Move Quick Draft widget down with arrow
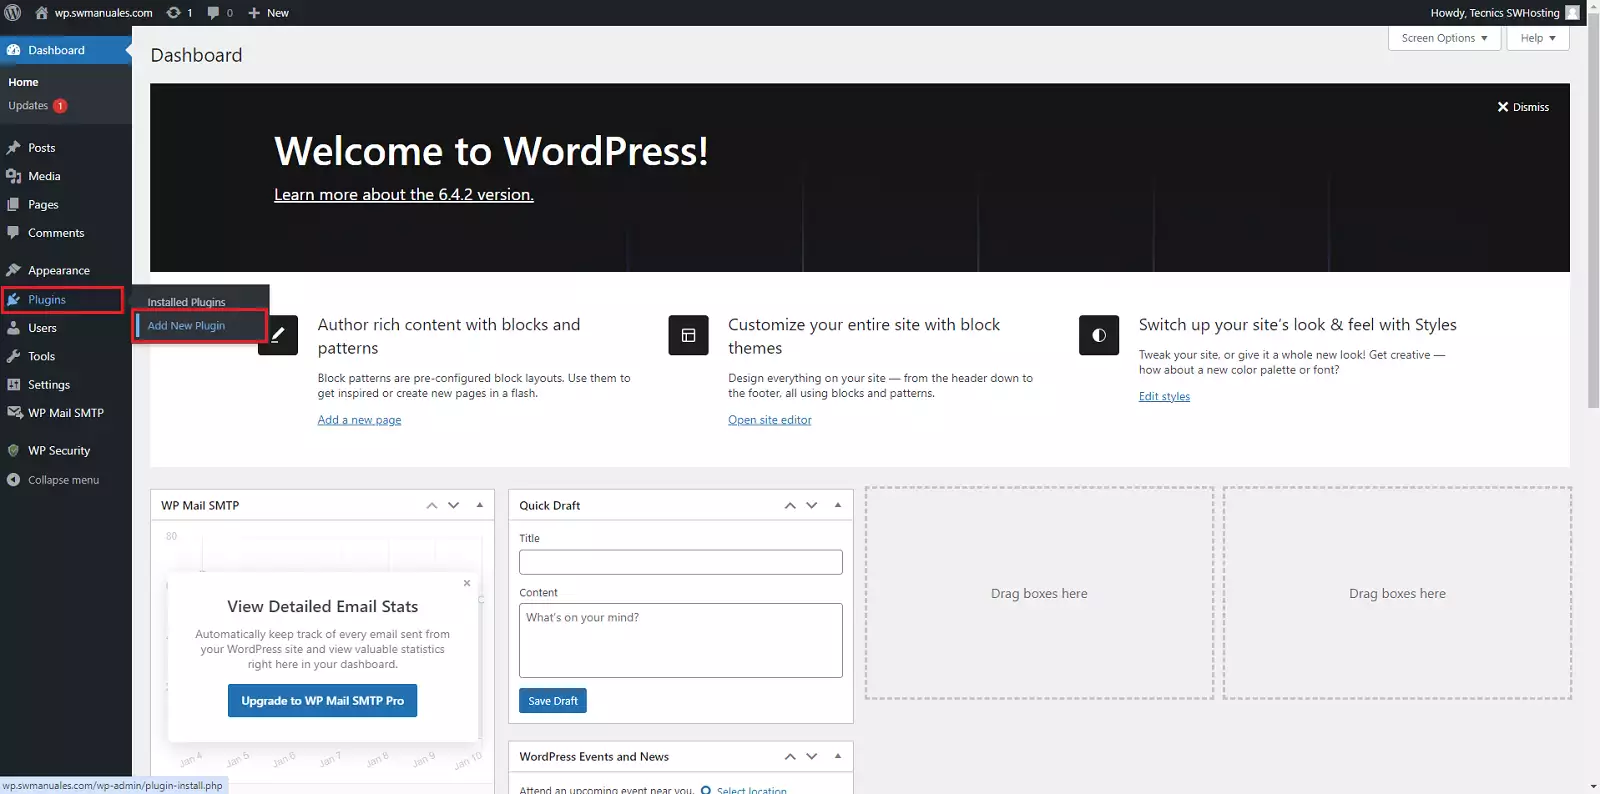Viewport: 1600px width, 794px height. [812, 505]
